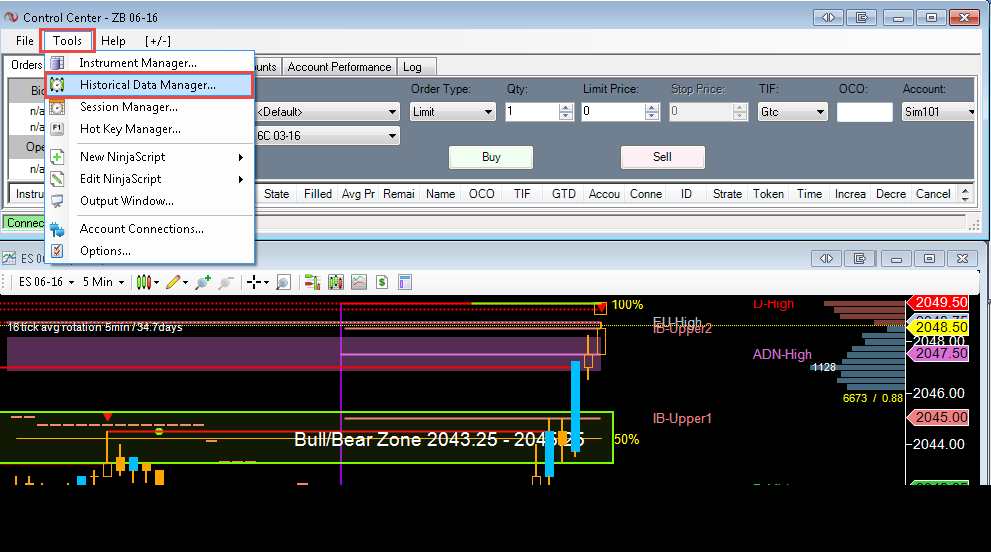
Task: Click the zoom frame magnifier icon
Action: [x=283, y=282]
